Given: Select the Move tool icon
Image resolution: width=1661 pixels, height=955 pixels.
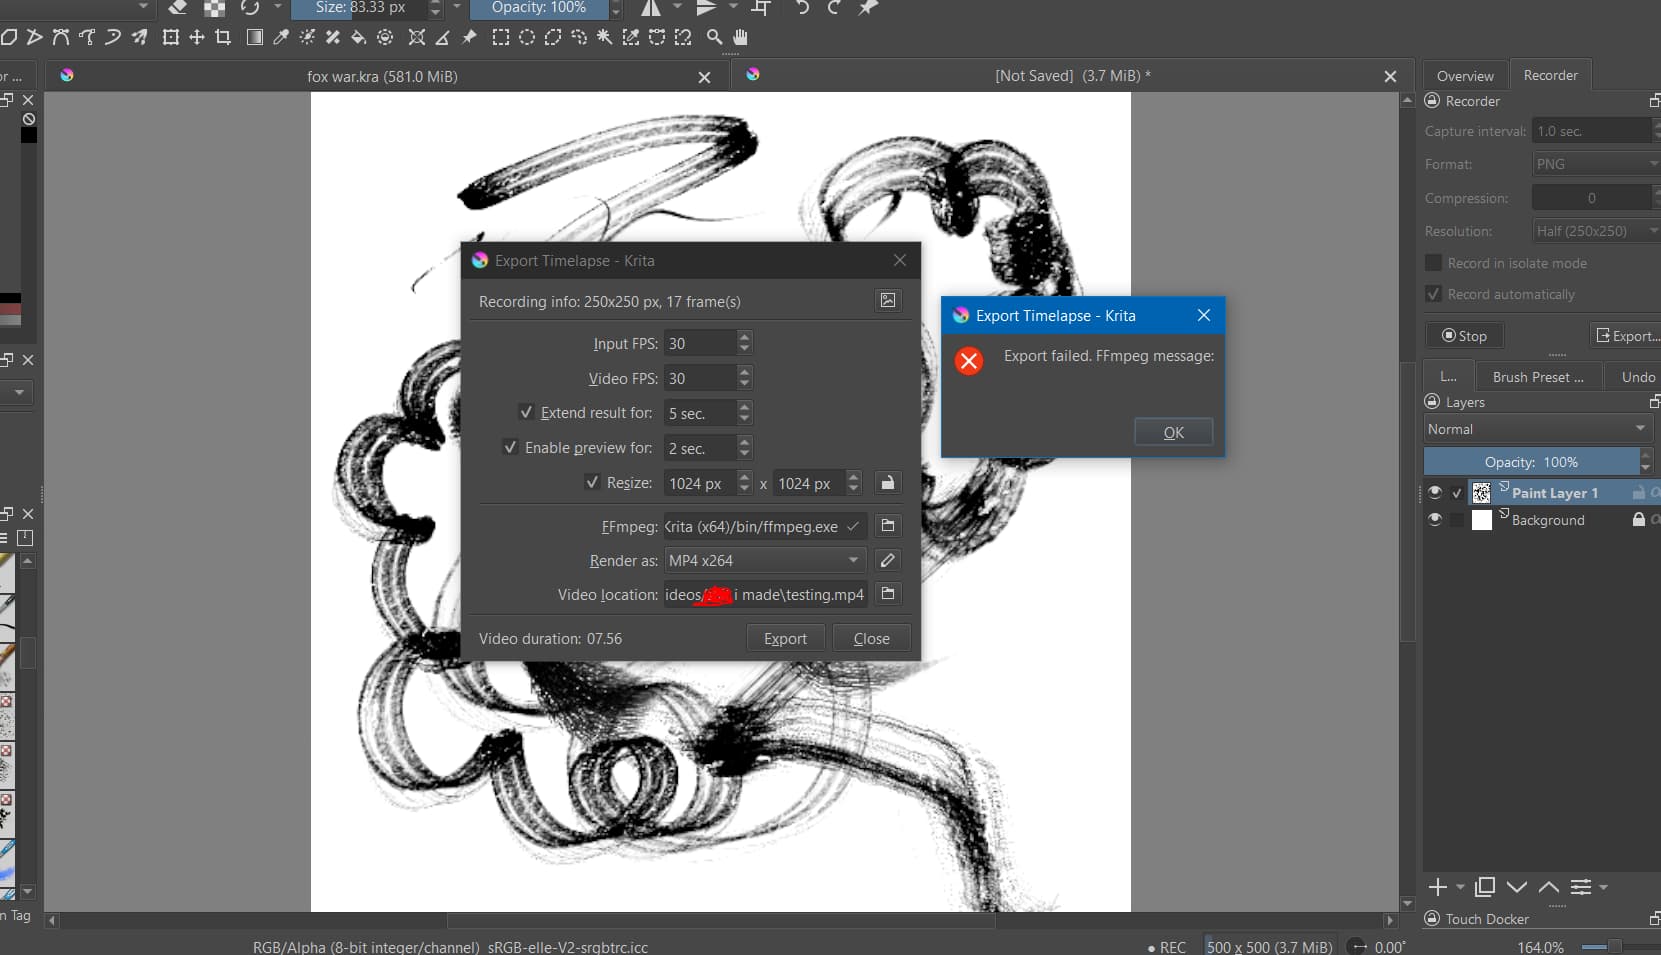Looking at the screenshot, I should [197, 37].
